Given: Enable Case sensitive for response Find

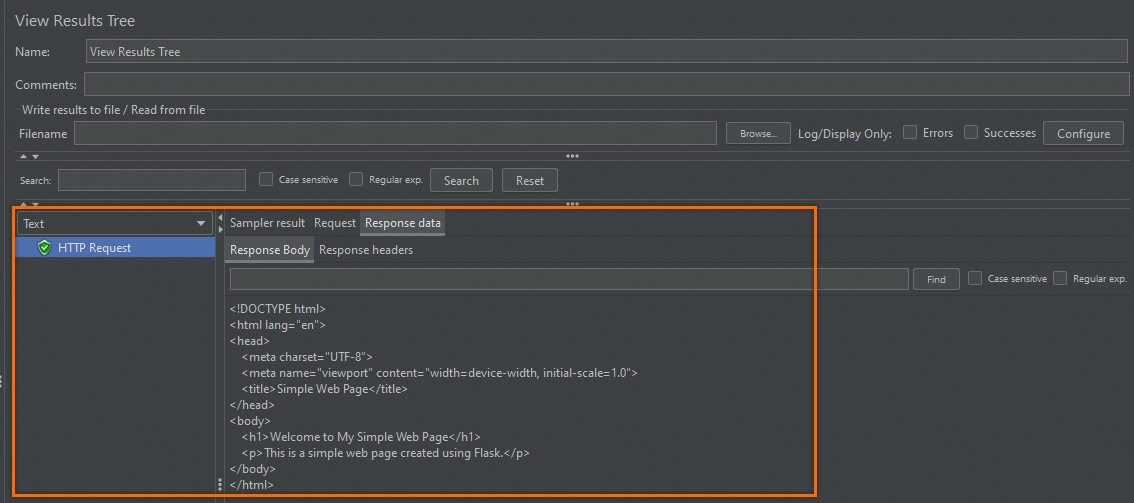Looking at the screenshot, I should [975, 278].
